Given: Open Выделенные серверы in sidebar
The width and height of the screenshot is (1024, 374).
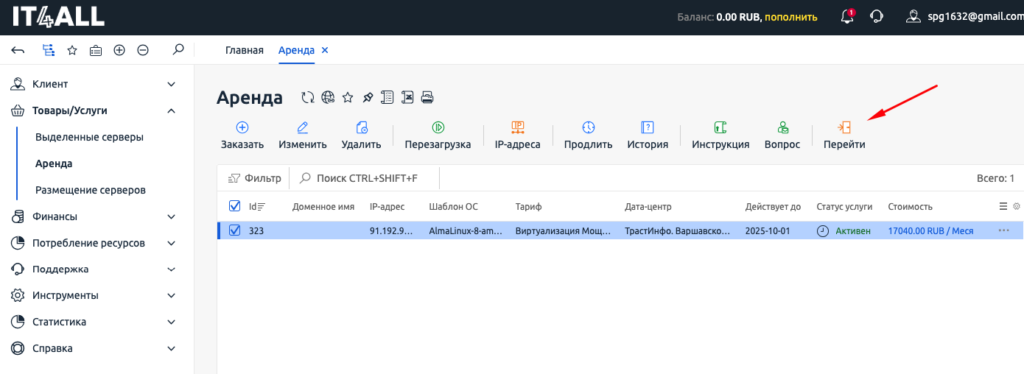Looking at the screenshot, I should 89,137.
